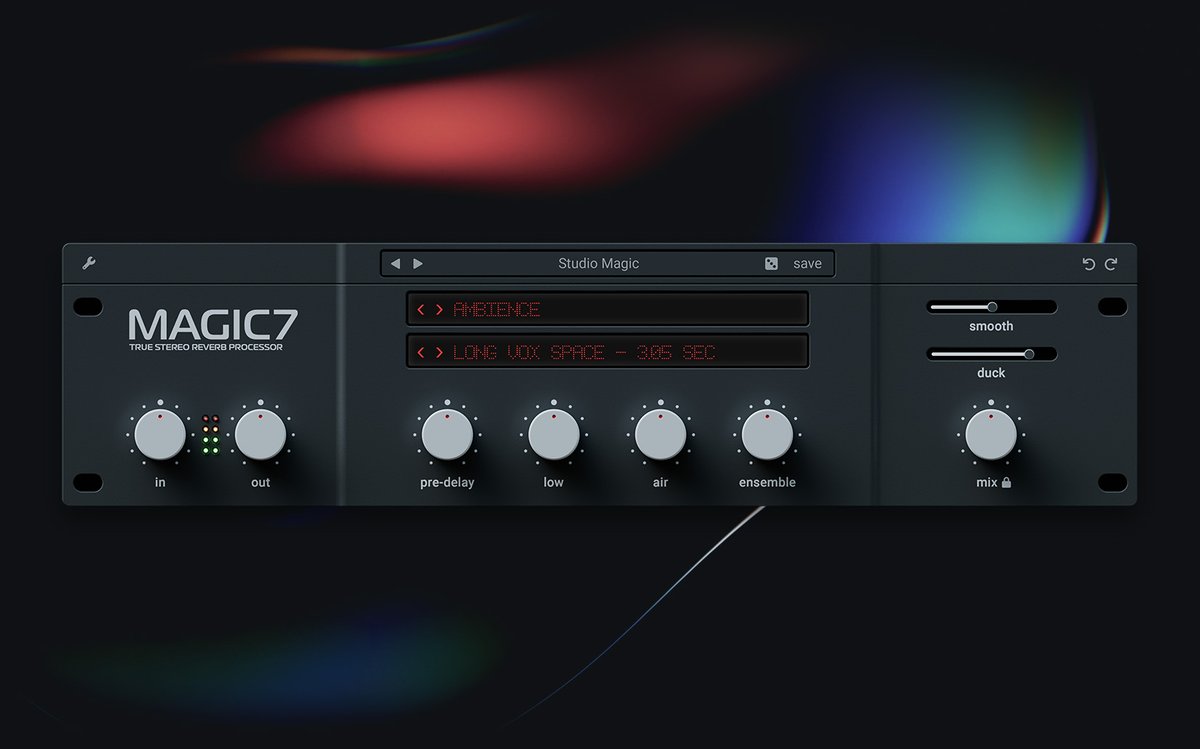Click the lock icon next to mix

1004,482
